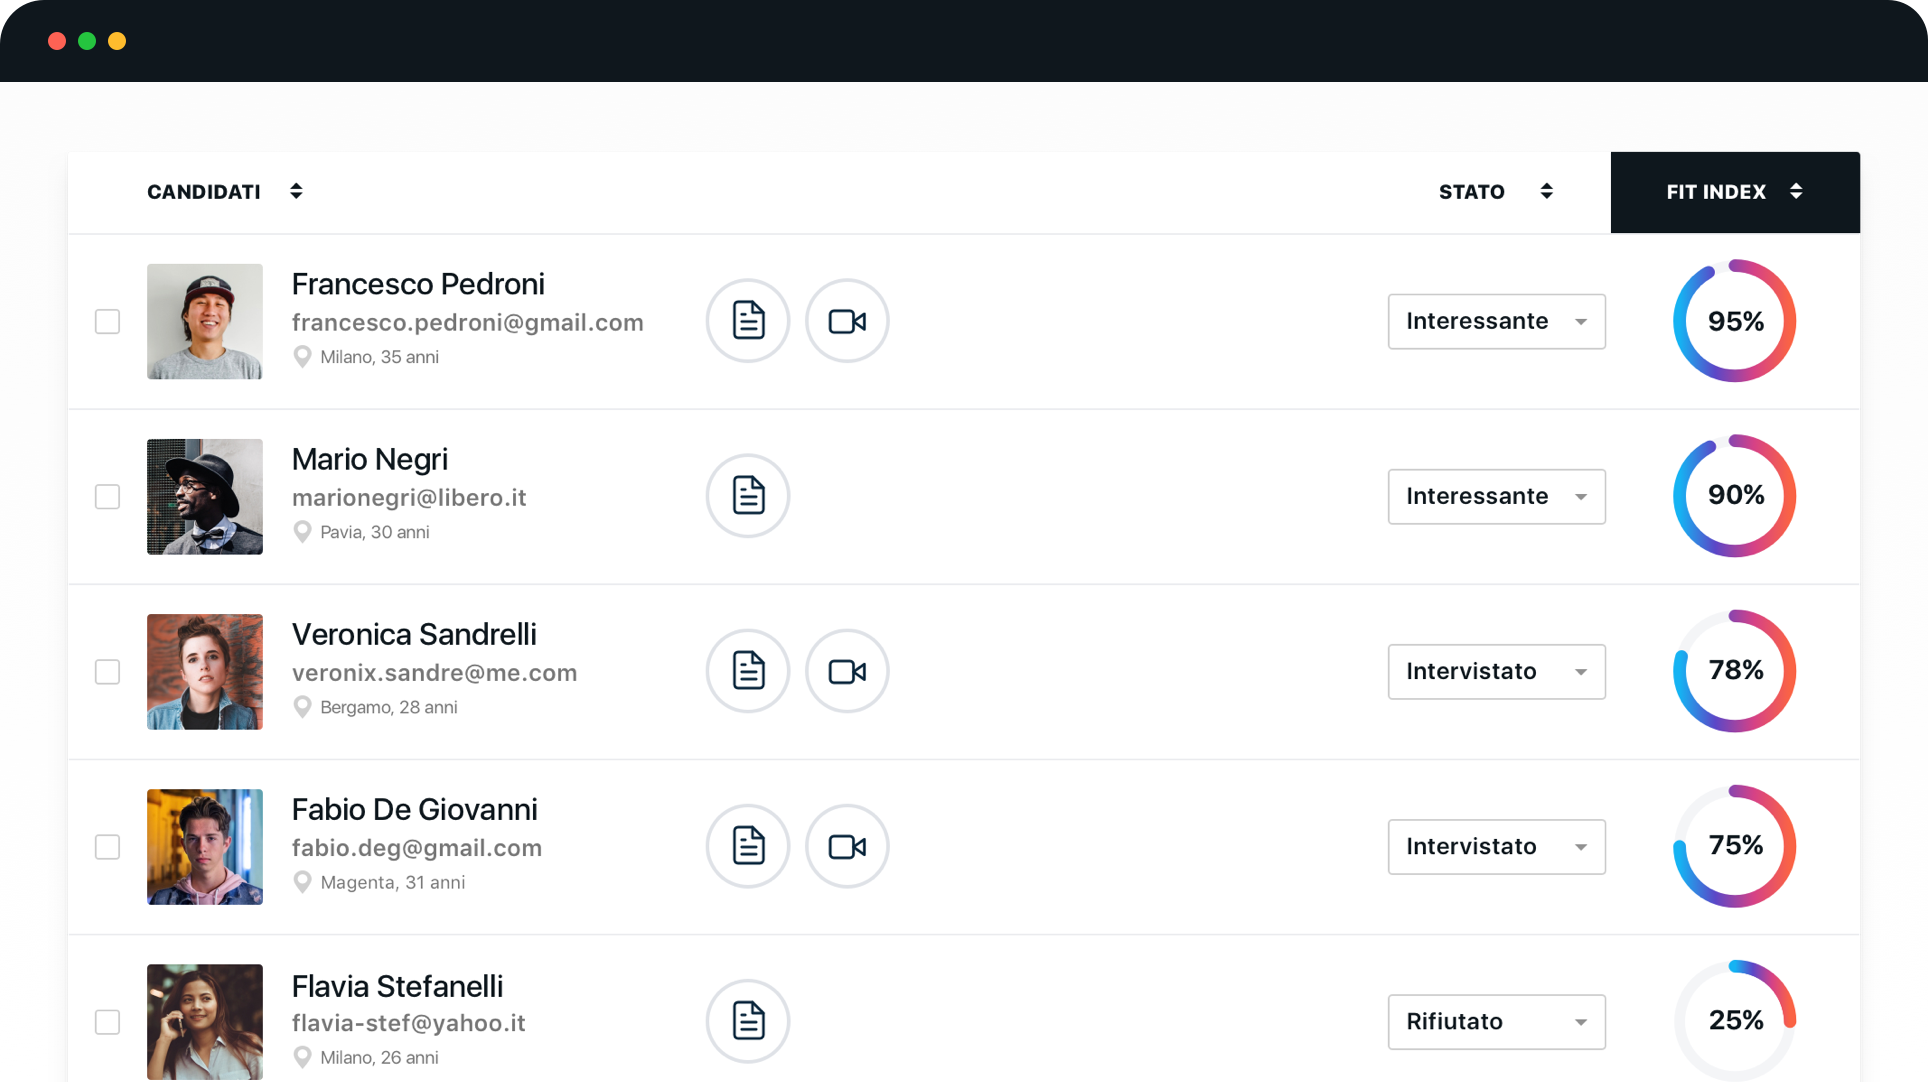The width and height of the screenshot is (1928, 1082).
Task: Open Veronica Sandrelli's Intervistato status dropdown
Action: 1496,671
